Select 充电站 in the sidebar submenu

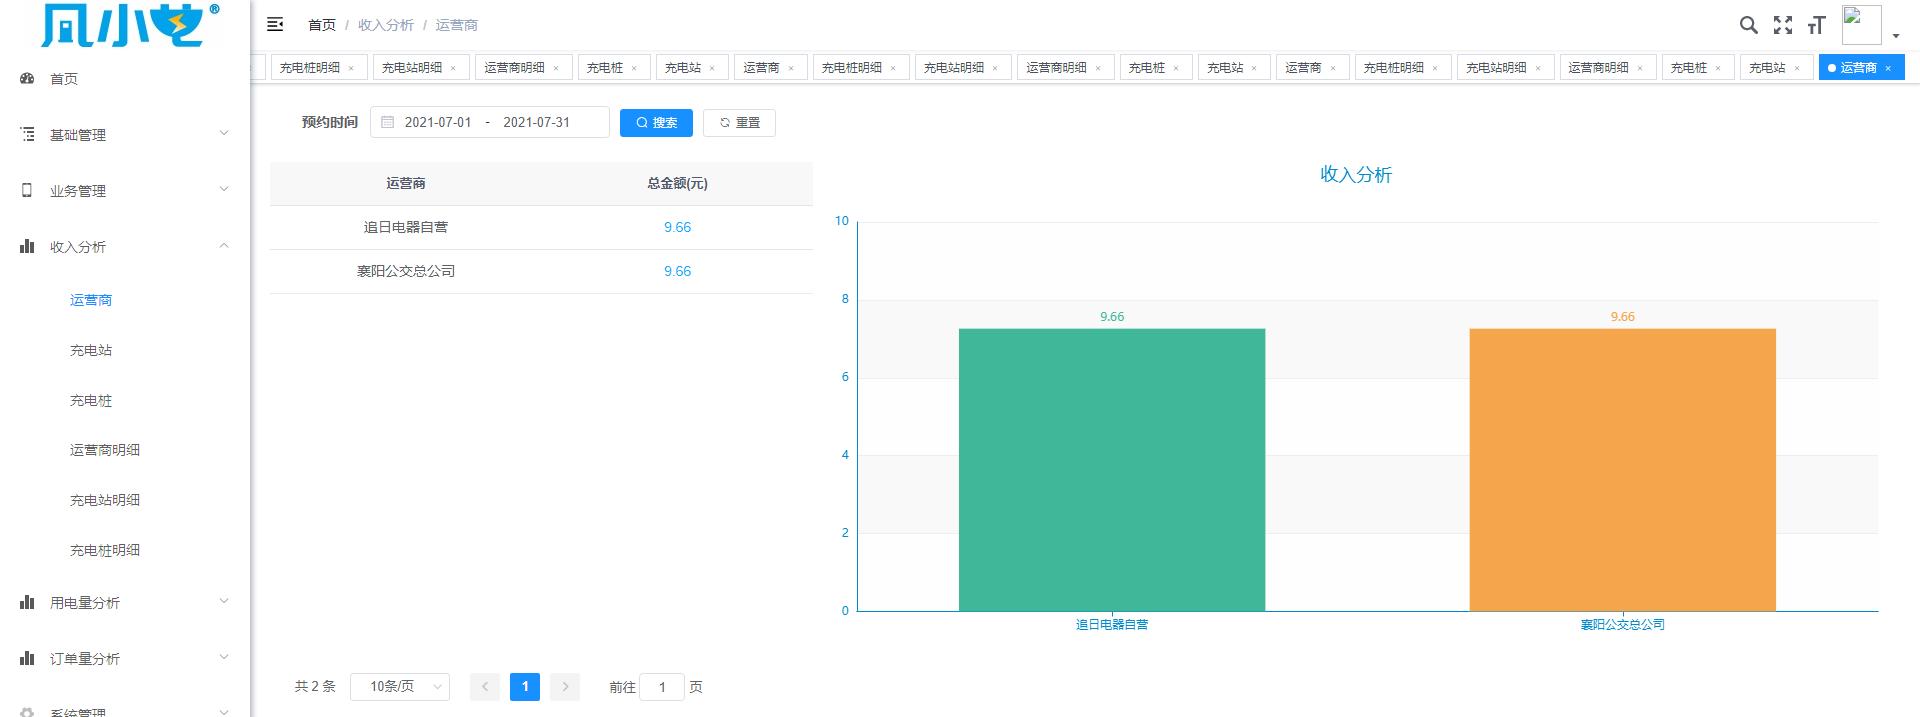tap(91, 350)
